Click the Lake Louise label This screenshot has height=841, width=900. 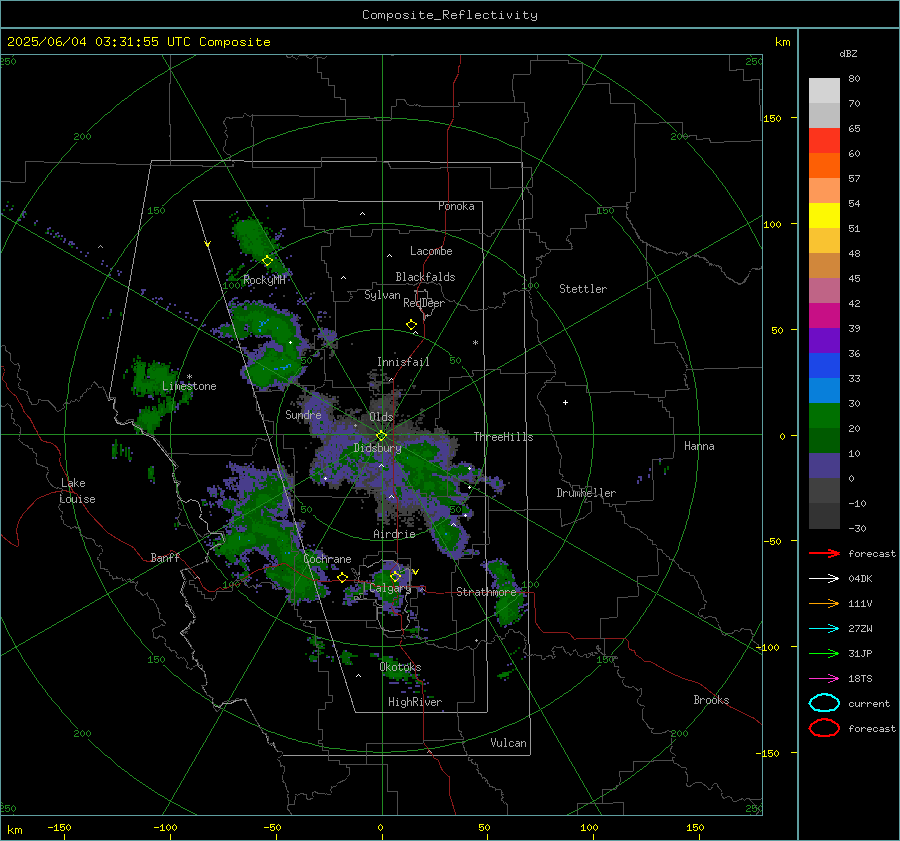[77, 491]
